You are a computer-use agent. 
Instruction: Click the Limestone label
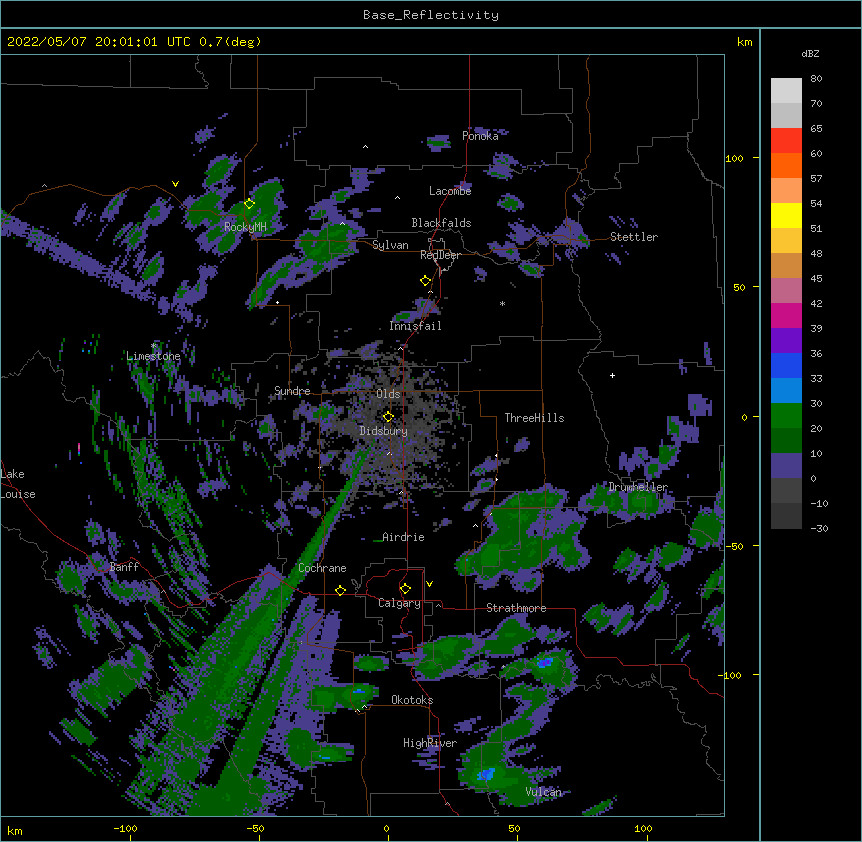(153, 356)
